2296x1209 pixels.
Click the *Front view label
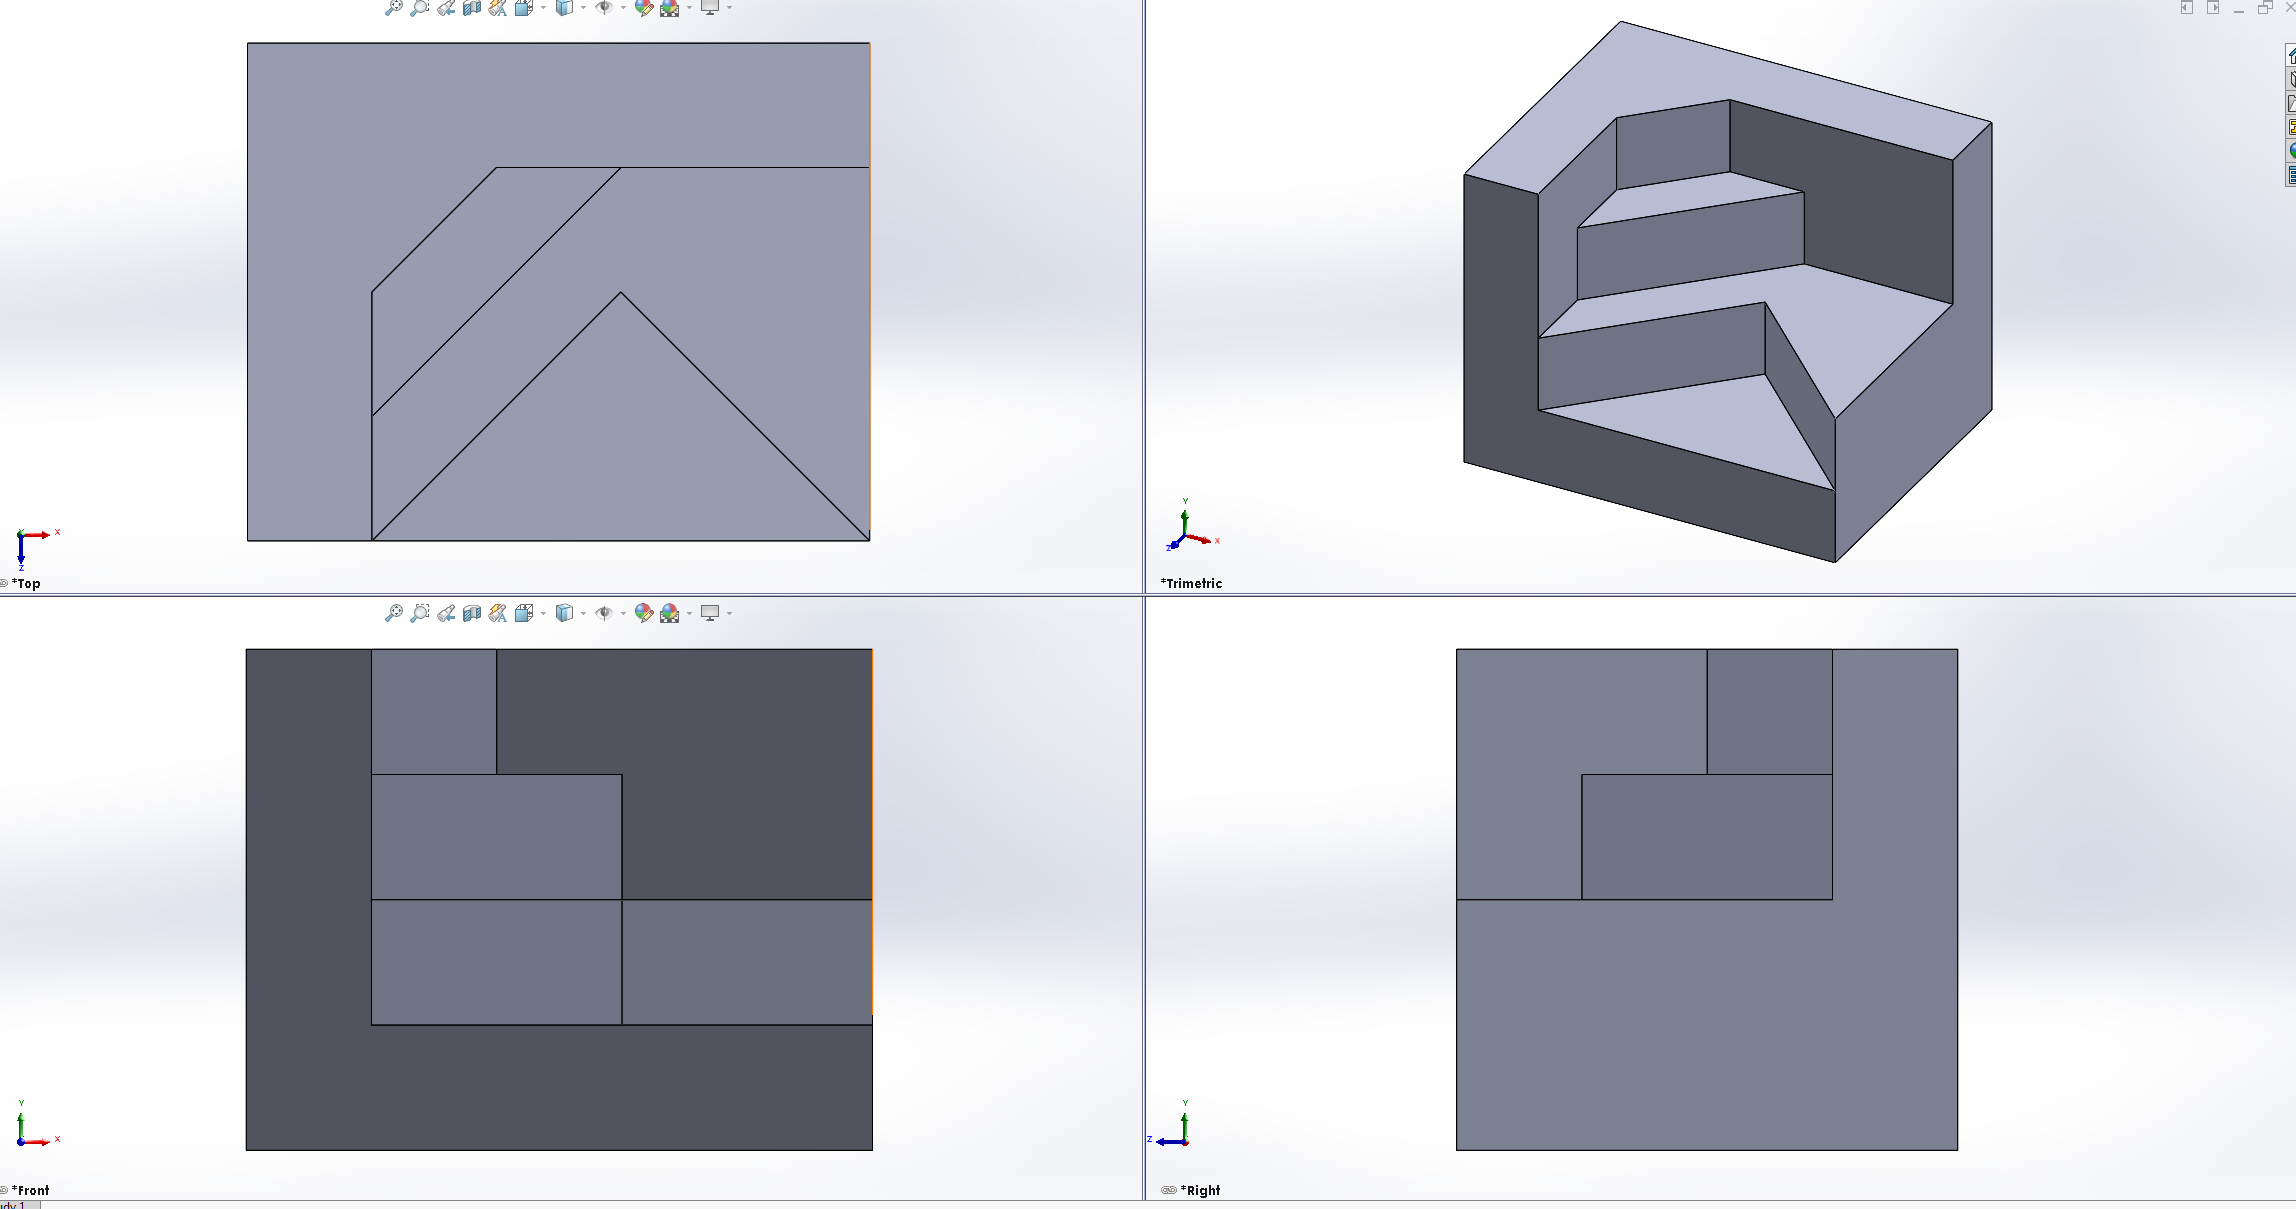click(x=30, y=1190)
